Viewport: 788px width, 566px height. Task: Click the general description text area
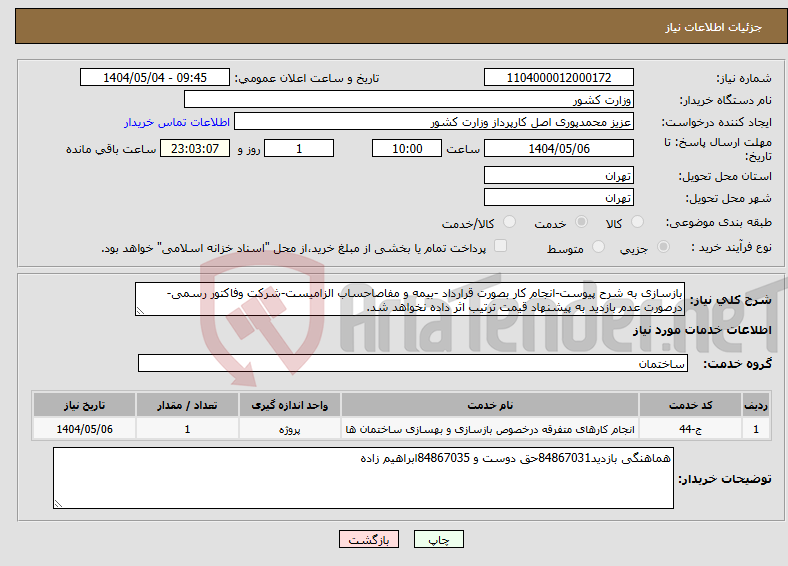pos(410,299)
